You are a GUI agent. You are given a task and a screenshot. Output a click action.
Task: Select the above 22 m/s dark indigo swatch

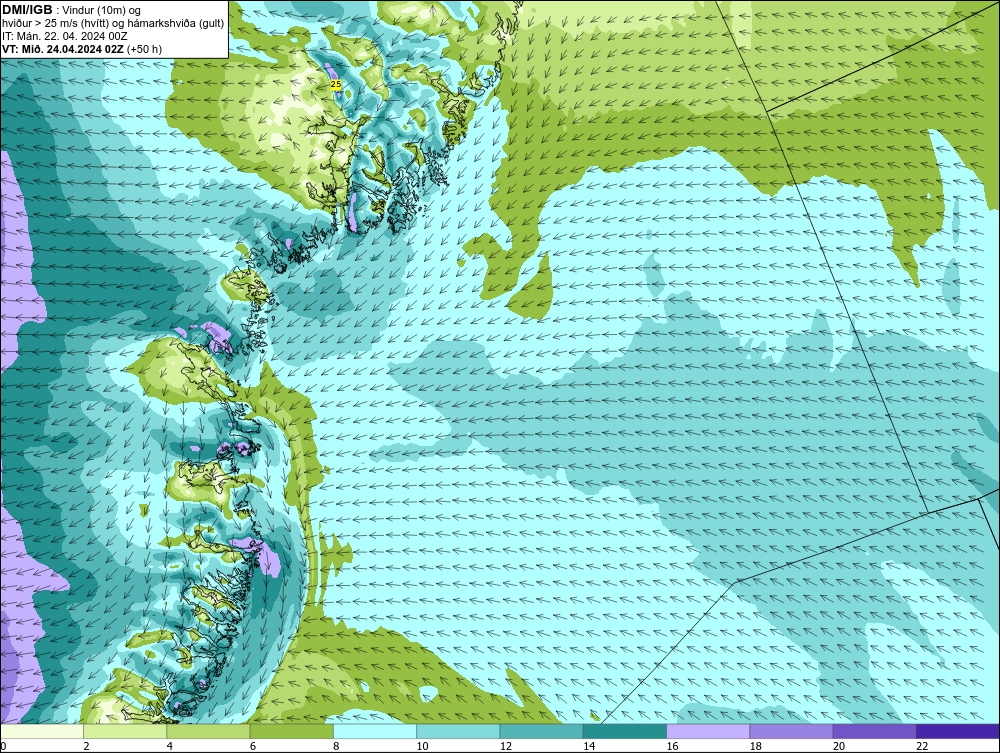coord(958,731)
